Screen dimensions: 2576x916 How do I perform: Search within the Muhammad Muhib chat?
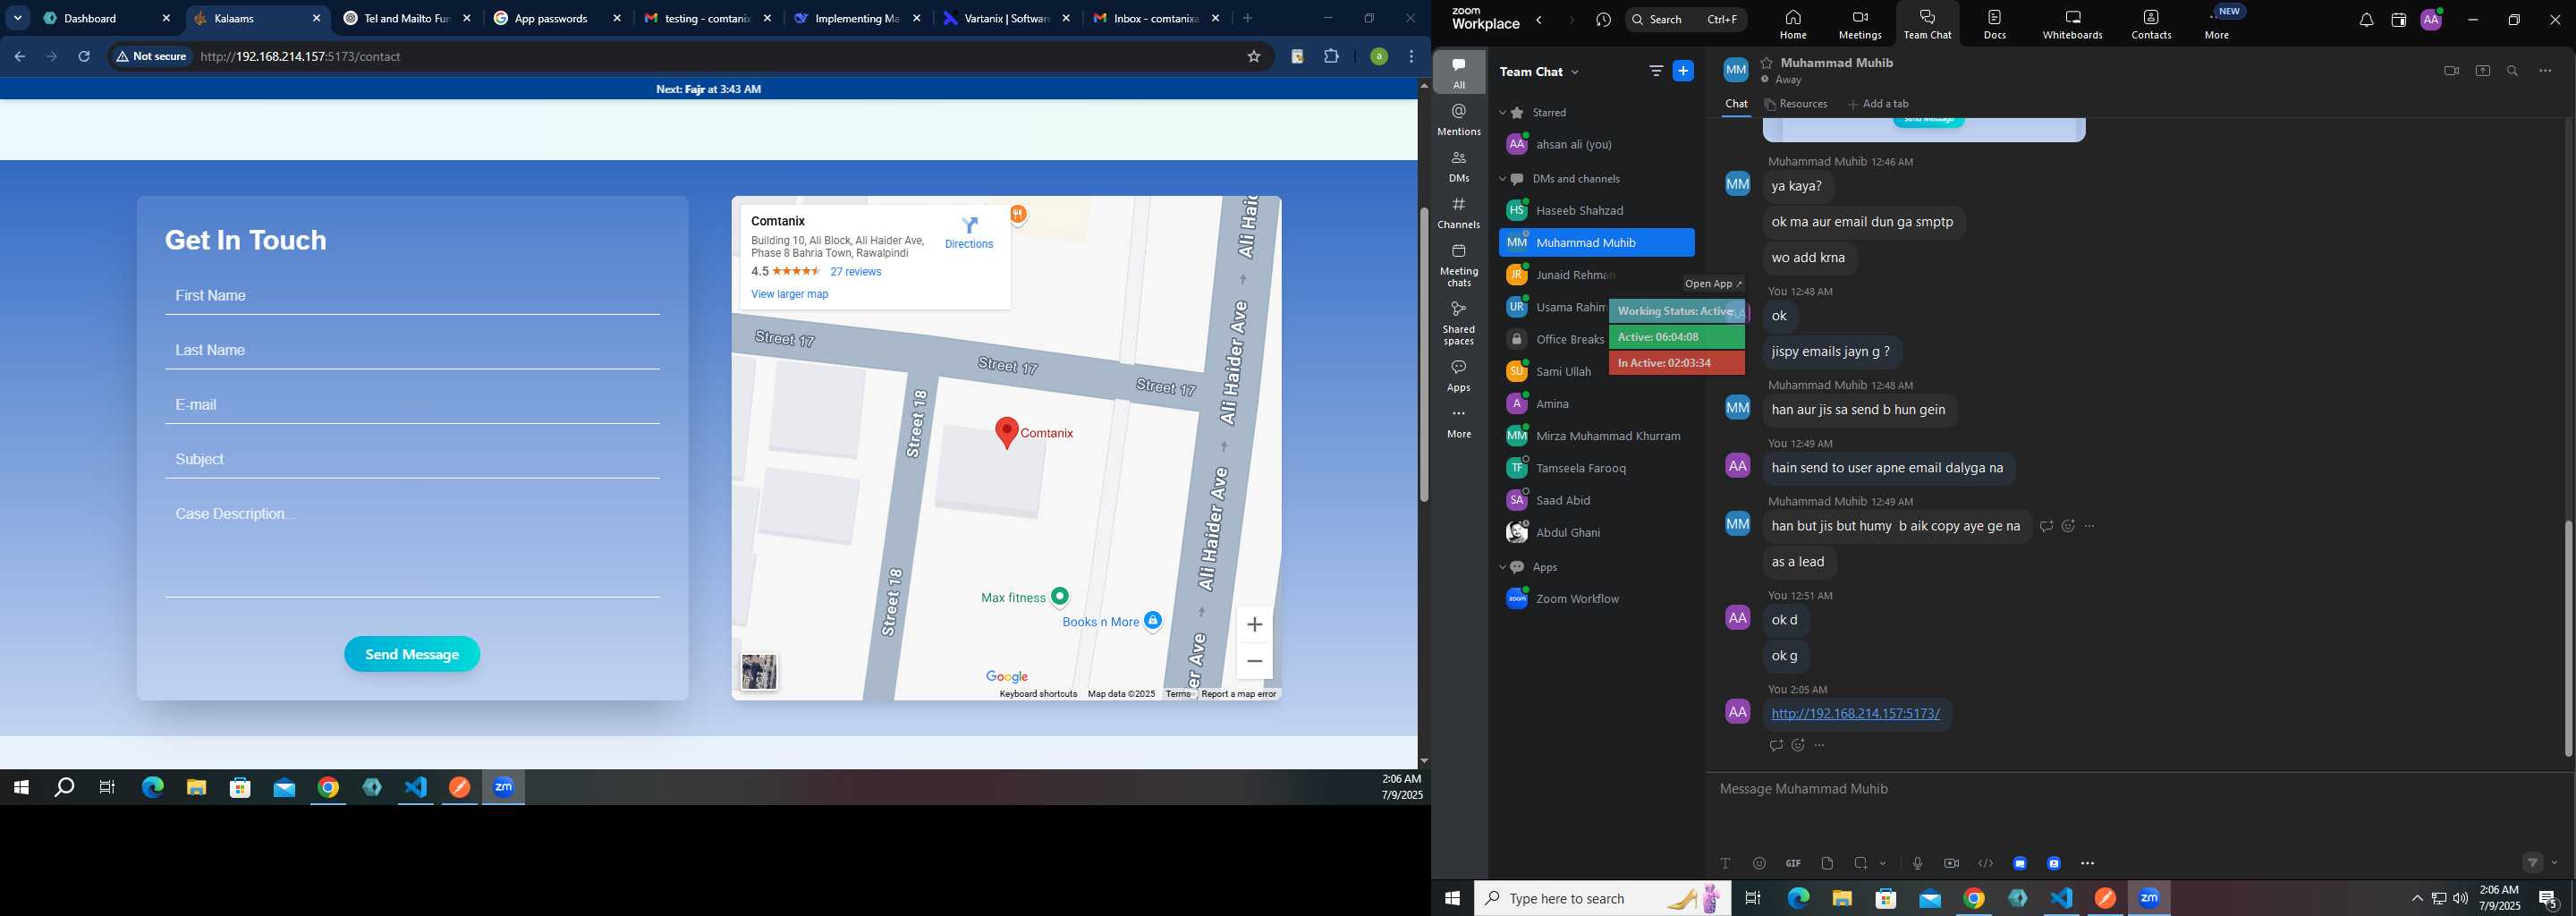point(2512,71)
